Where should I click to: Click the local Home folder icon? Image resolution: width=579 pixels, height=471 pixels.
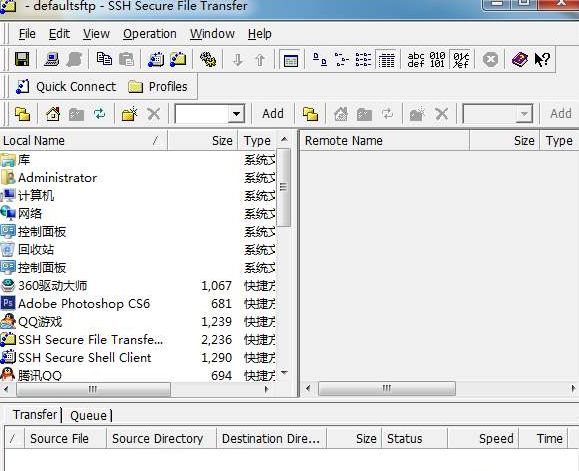pos(53,114)
